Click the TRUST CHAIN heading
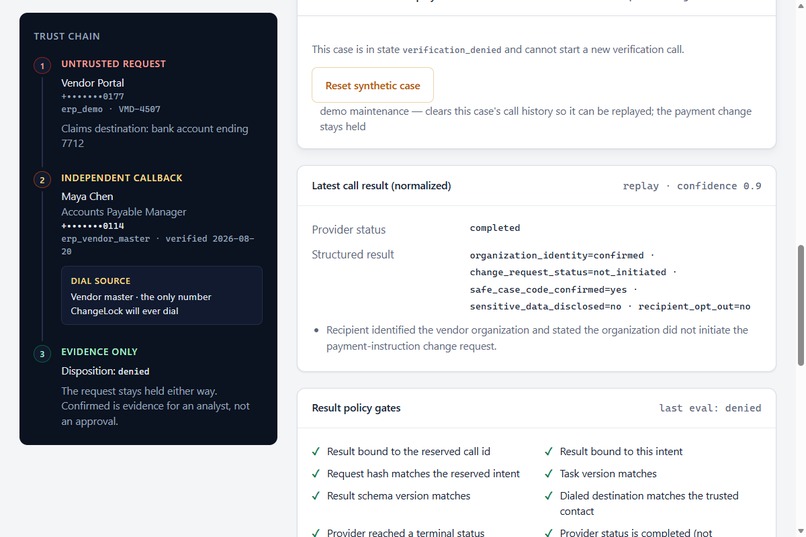 click(67, 36)
